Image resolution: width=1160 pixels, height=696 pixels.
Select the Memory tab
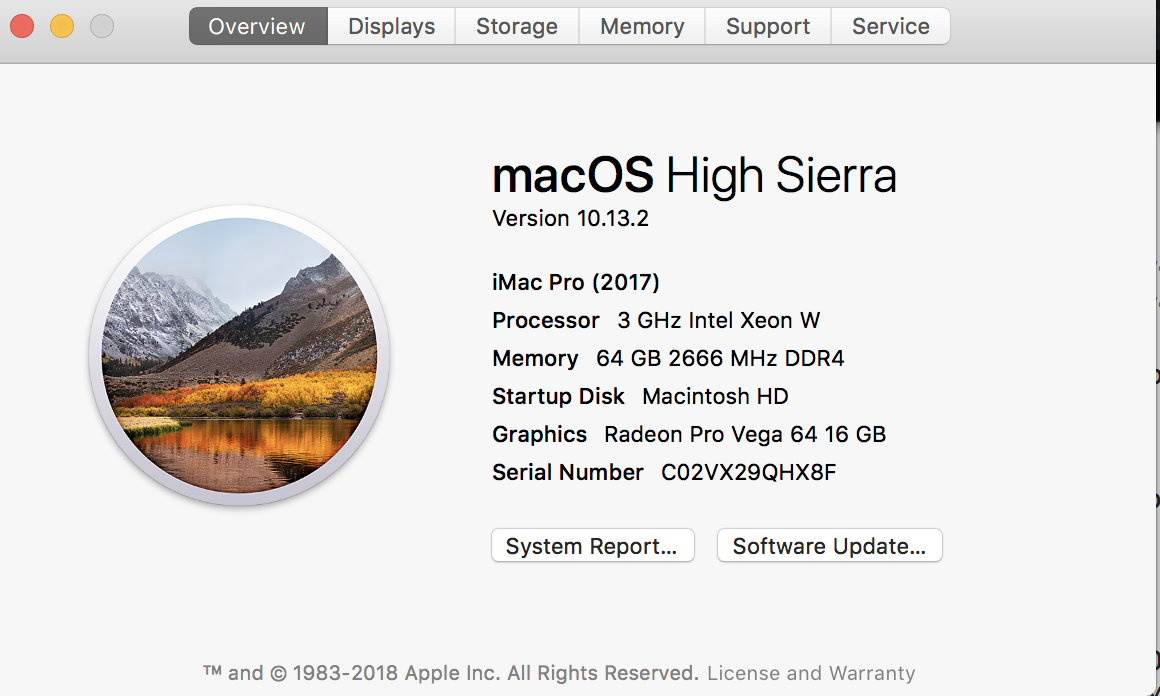[642, 26]
